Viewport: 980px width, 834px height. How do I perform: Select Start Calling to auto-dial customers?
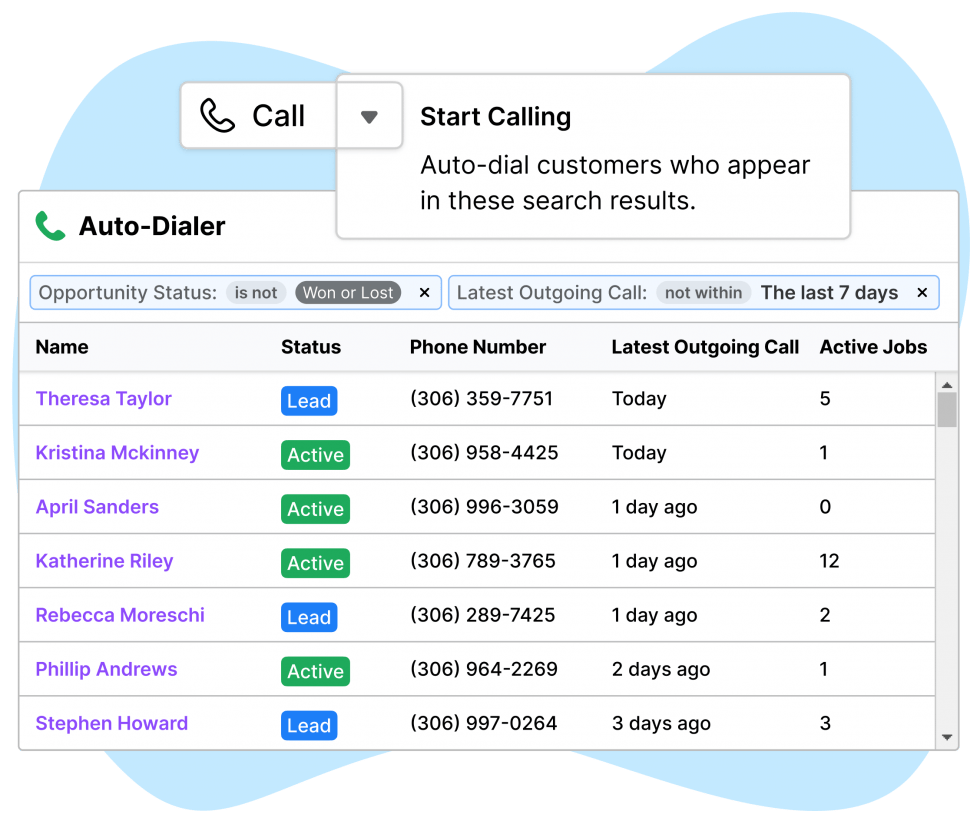pos(495,117)
